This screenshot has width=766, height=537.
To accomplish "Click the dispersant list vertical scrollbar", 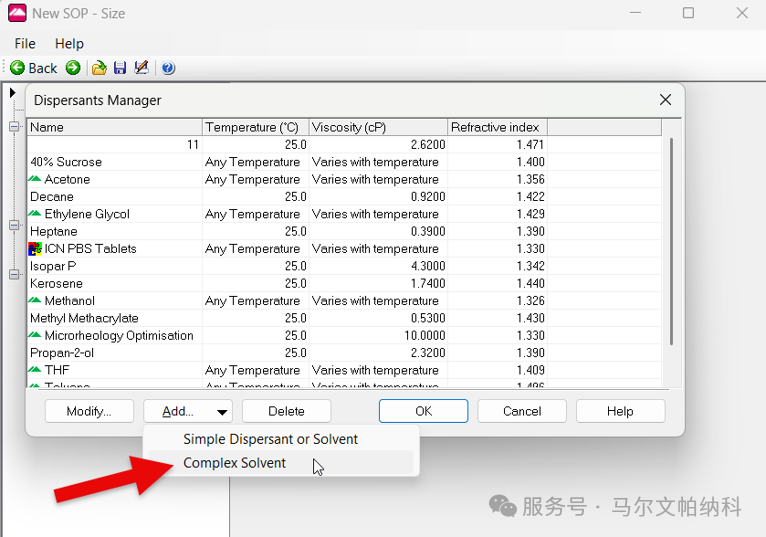I will (672, 242).
